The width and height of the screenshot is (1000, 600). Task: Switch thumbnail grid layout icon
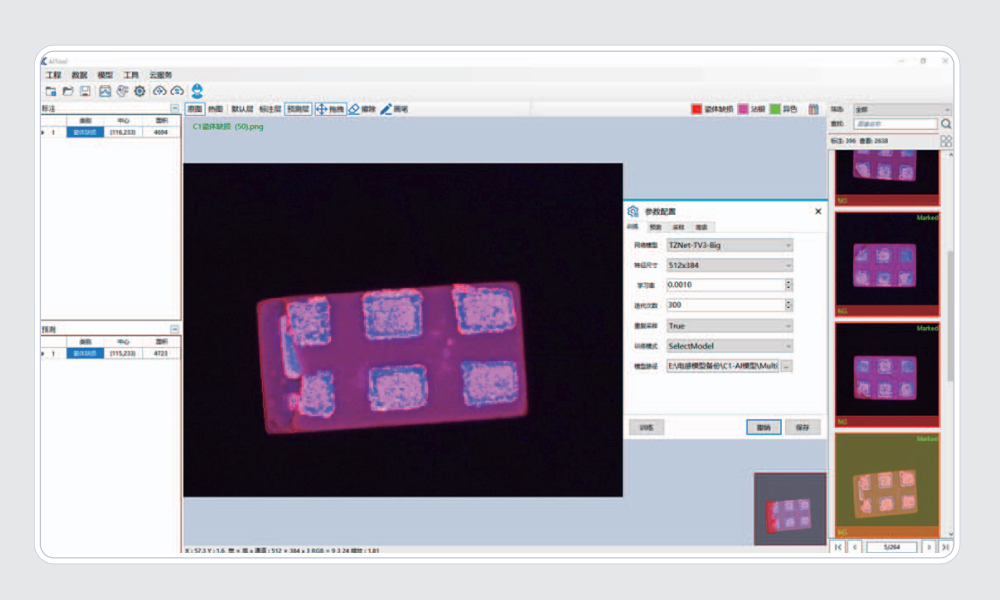coord(946,141)
